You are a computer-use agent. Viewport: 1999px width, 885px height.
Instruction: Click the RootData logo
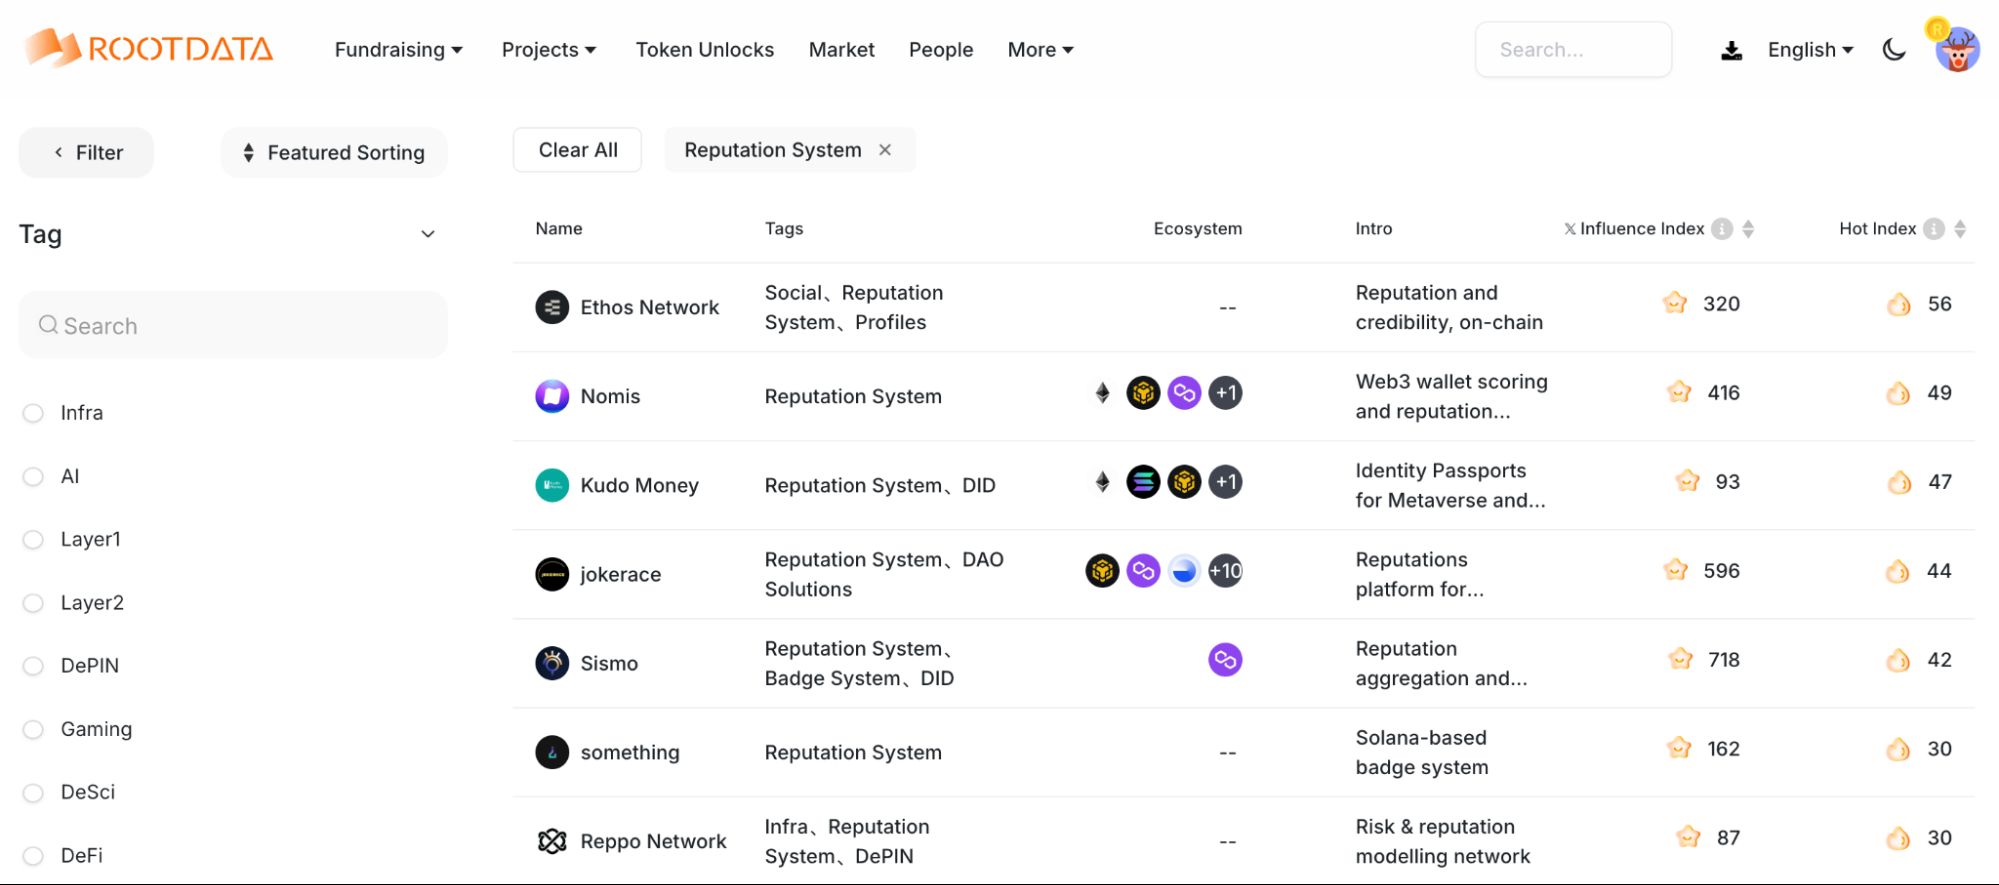(x=148, y=48)
